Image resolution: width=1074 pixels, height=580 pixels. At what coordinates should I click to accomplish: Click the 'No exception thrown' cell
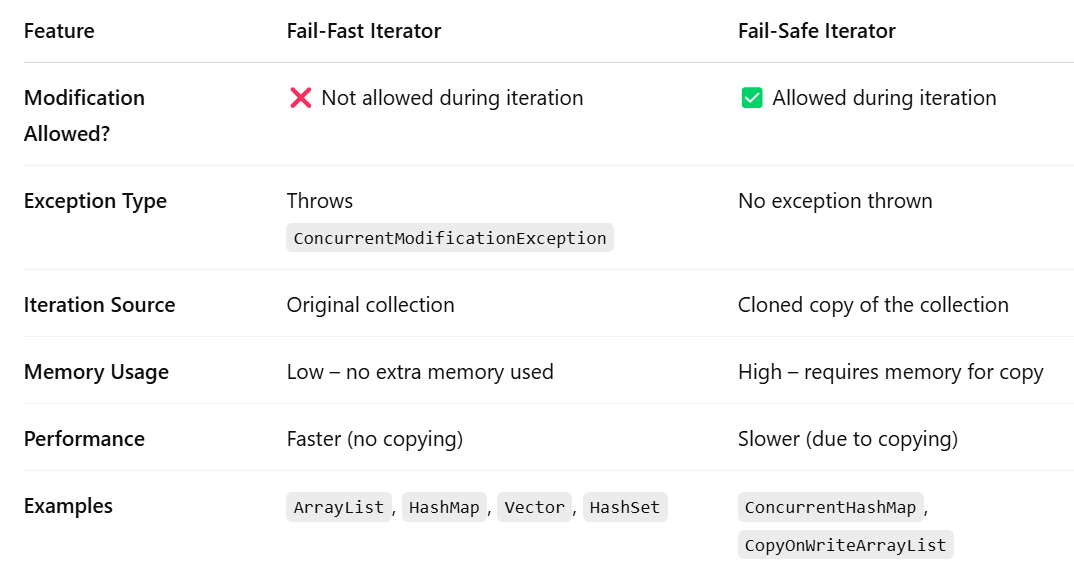[835, 201]
